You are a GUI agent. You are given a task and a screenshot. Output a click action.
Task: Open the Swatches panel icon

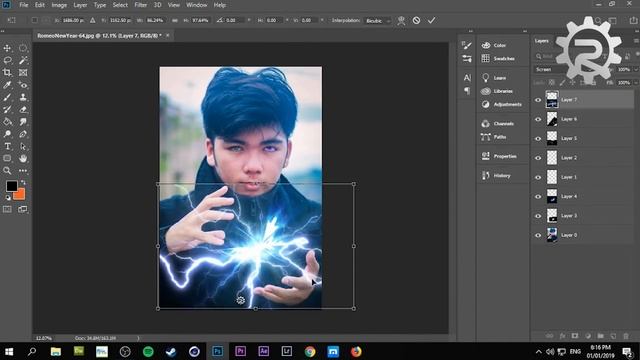(x=486, y=58)
